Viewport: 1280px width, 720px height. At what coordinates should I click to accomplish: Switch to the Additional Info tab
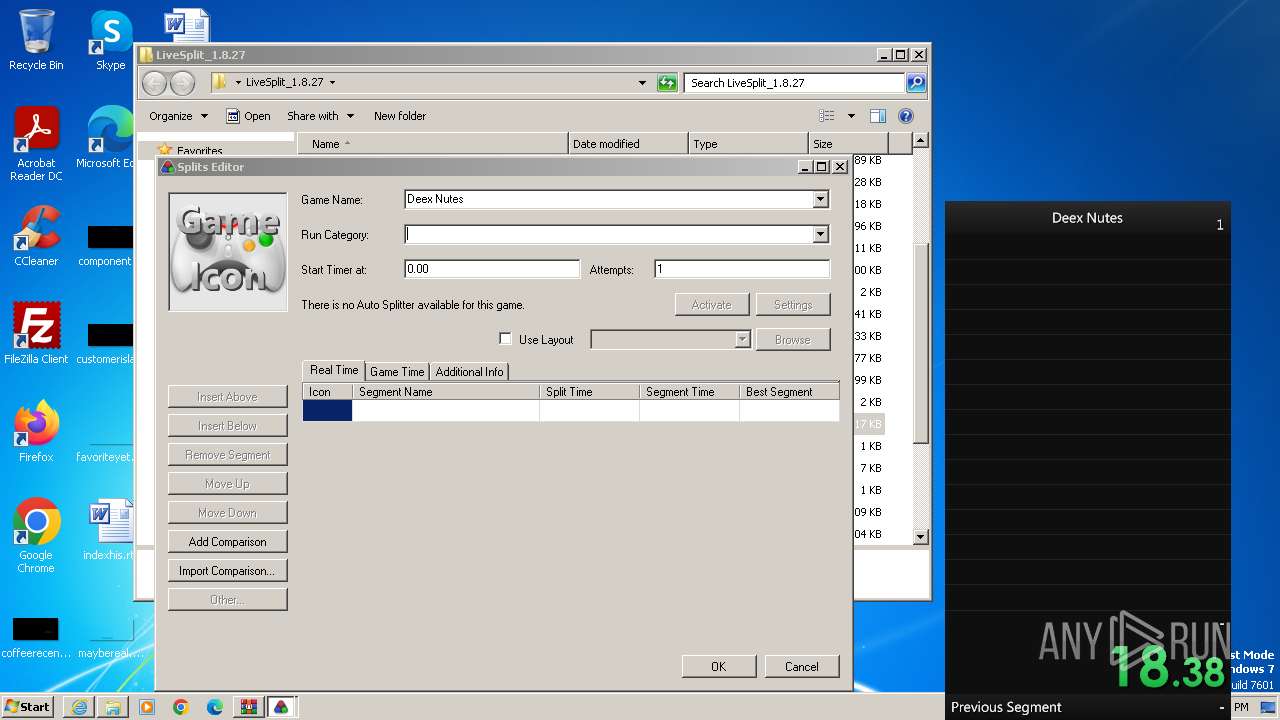click(469, 372)
